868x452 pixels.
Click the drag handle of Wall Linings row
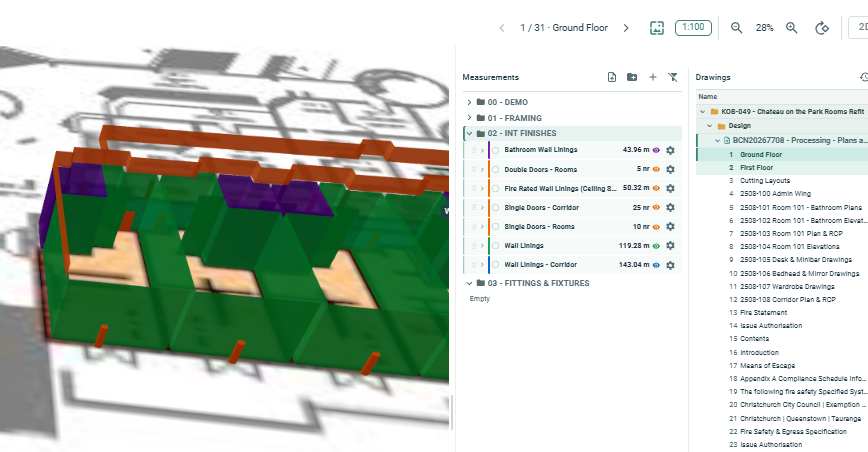point(474,246)
